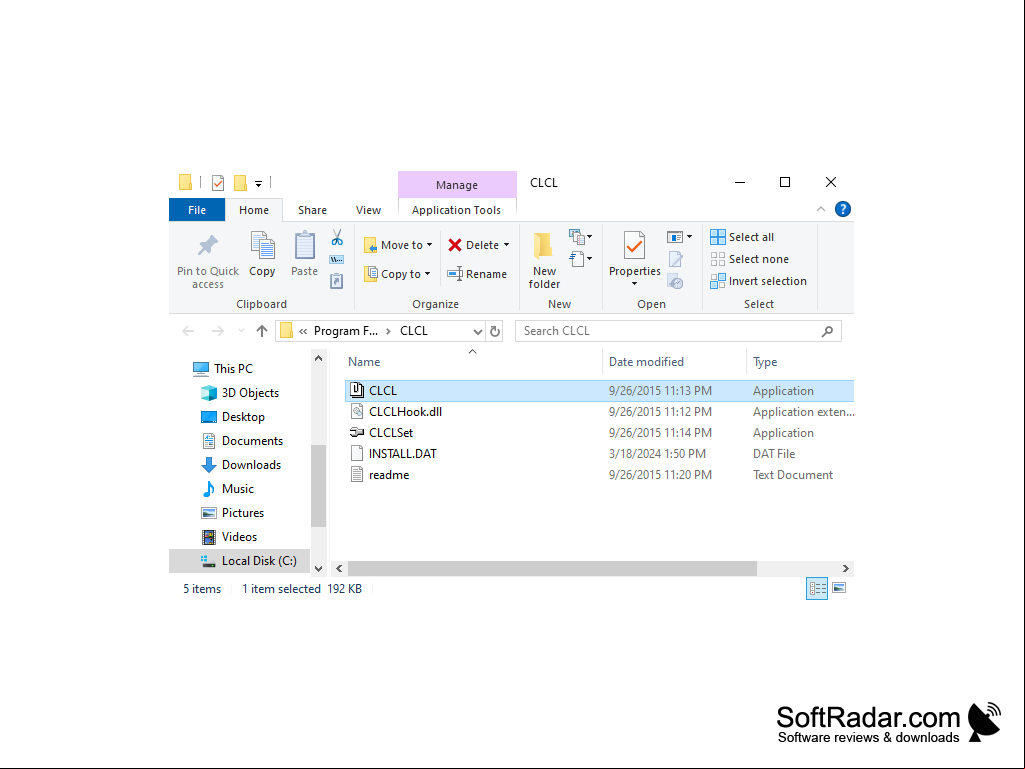Click the Paste shortcut icon
The image size is (1025, 769).
(x=337, y=281)
